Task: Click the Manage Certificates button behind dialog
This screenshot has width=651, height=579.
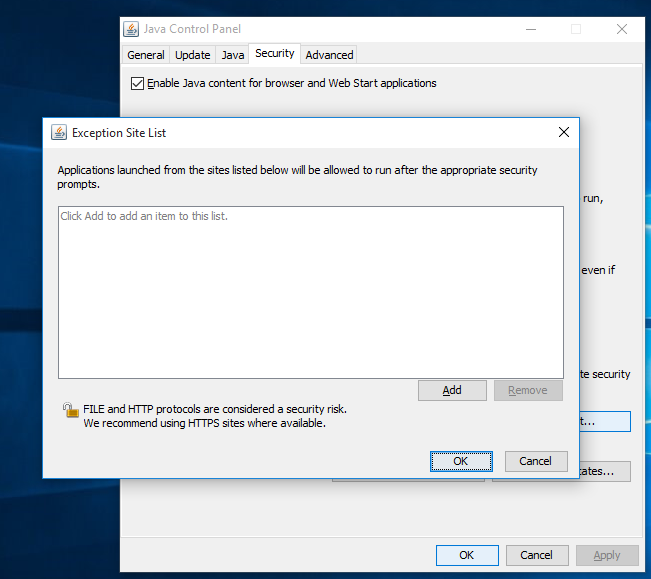Action: point(605,472)
